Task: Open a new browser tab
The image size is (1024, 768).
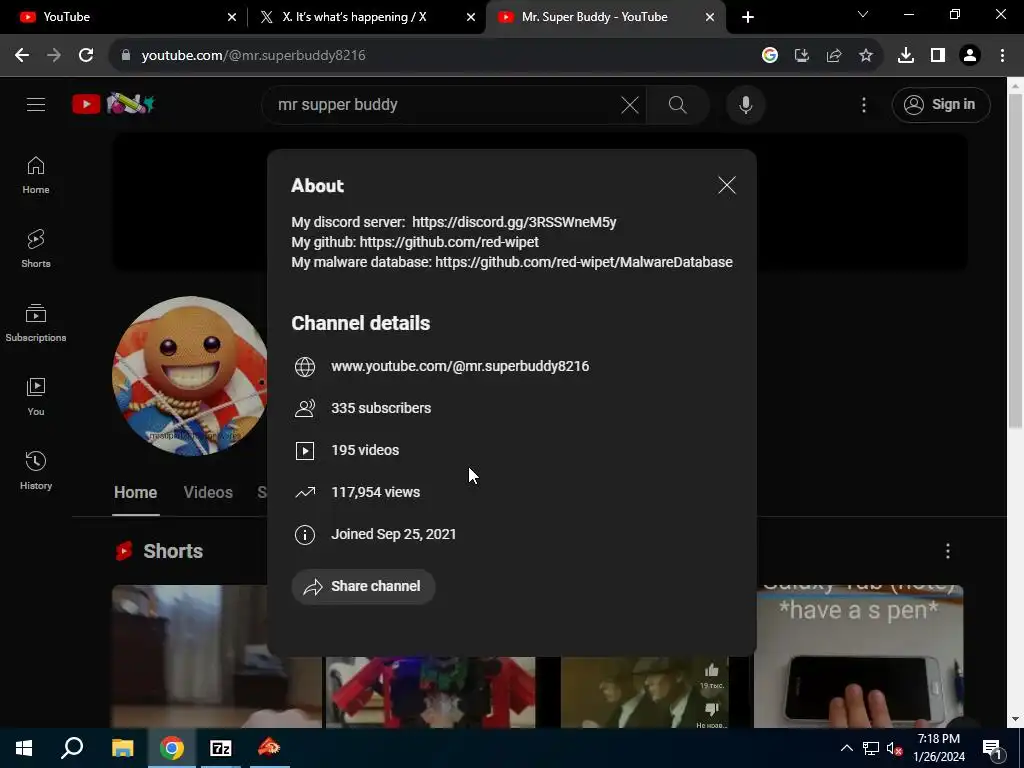Action: [748, 17]
